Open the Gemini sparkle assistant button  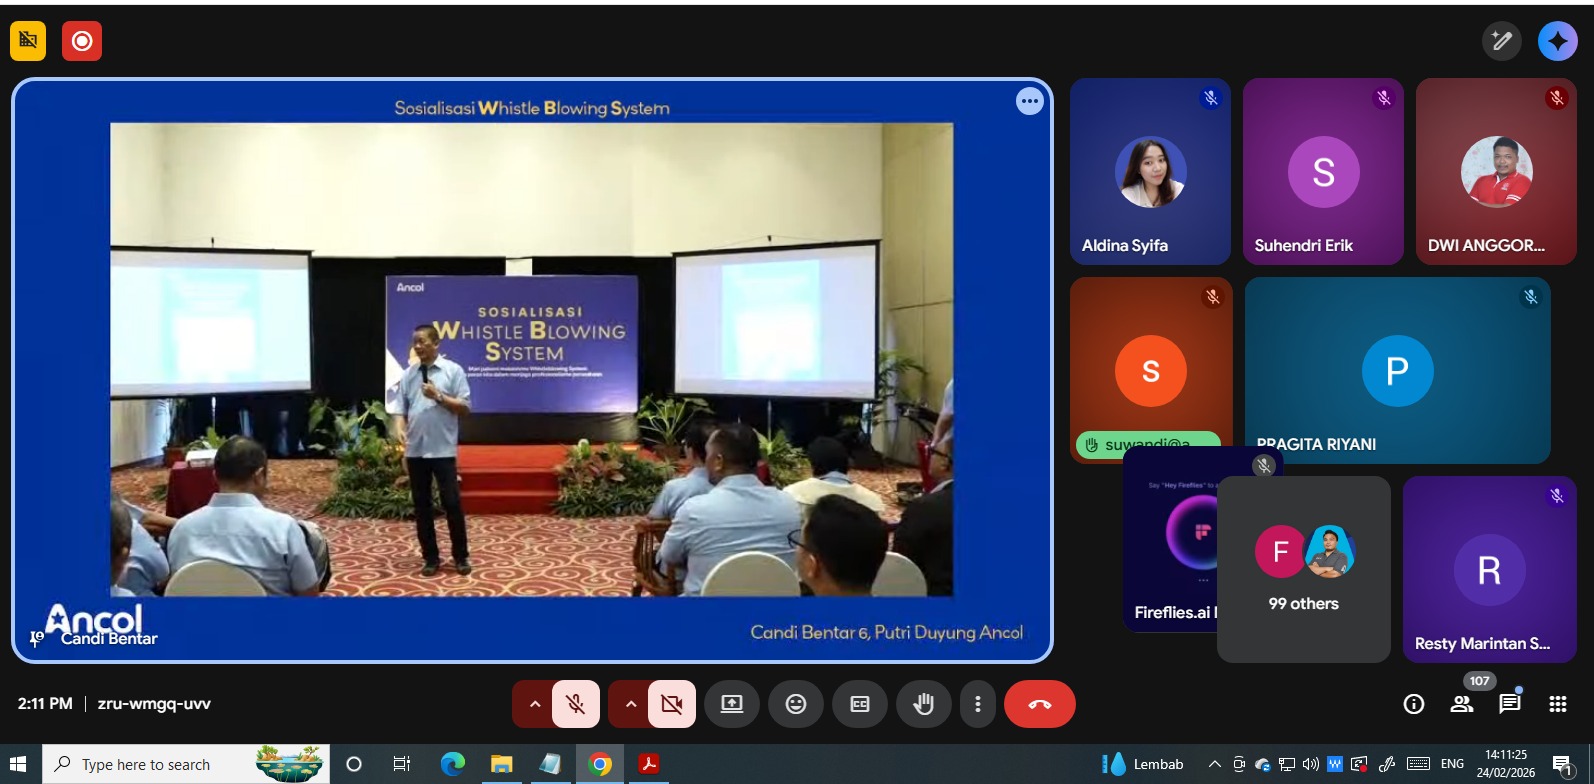[x=1557, y=41]
